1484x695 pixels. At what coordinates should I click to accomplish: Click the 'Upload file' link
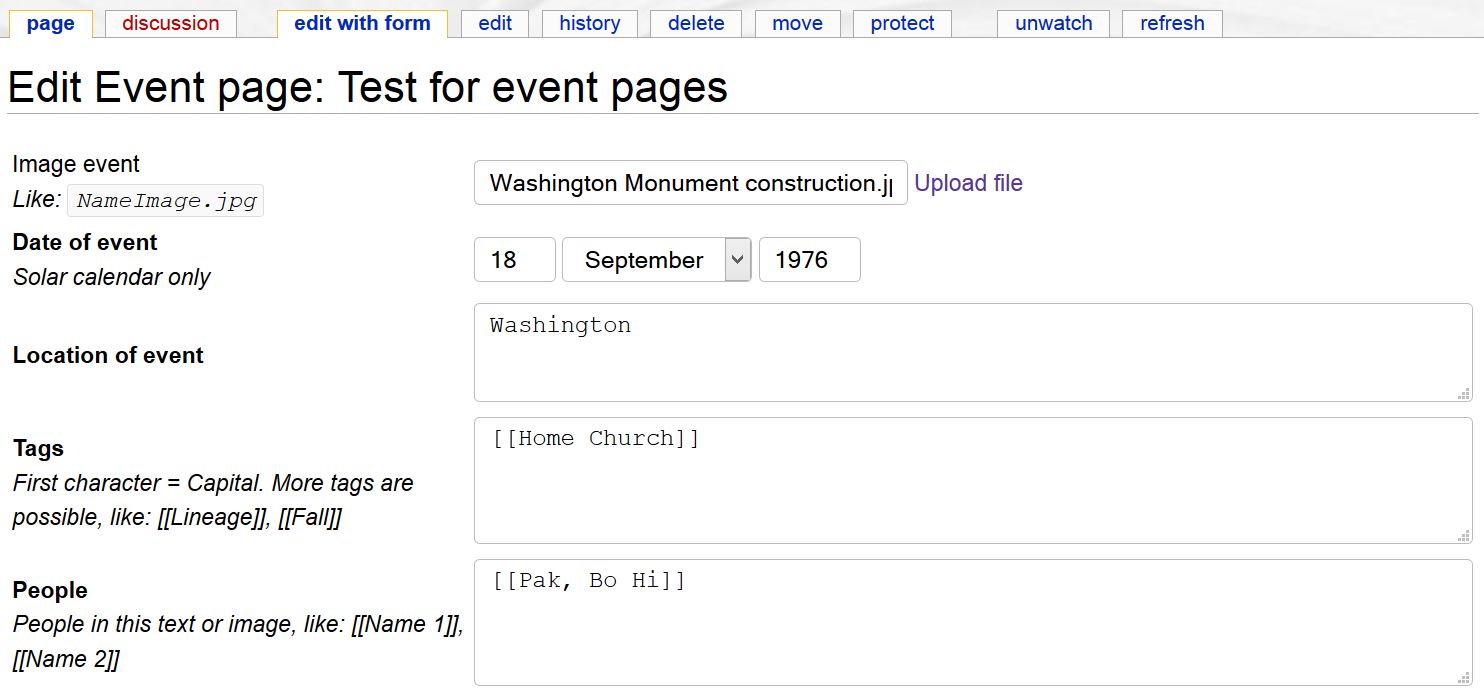(968, 183)
